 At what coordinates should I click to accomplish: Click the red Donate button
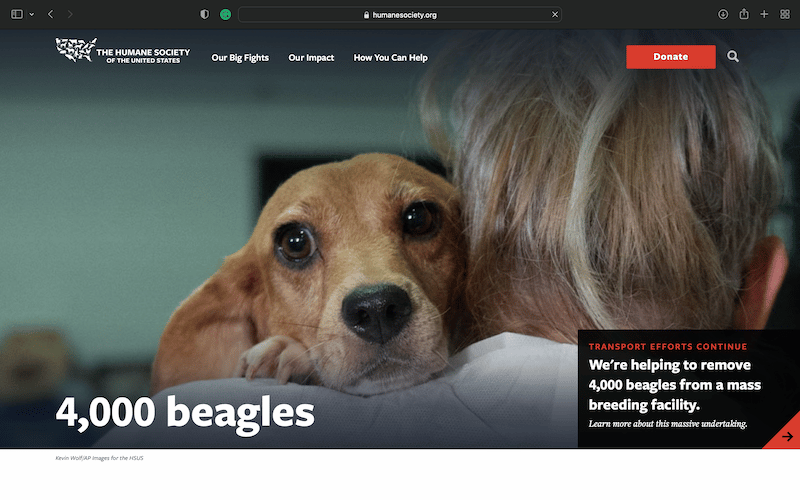pos(670,57)
